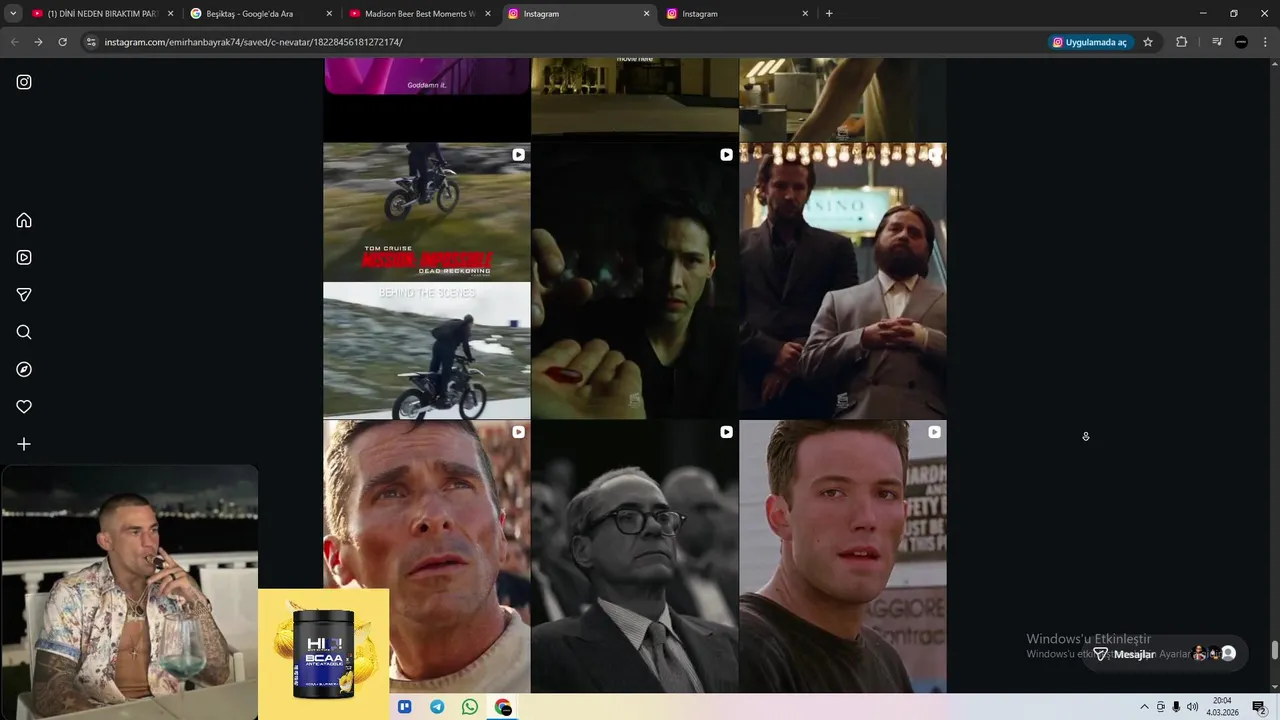Close the last Instagram tab
The image size is (1280, 720).
pyautogui.click(x=805, y=14)
